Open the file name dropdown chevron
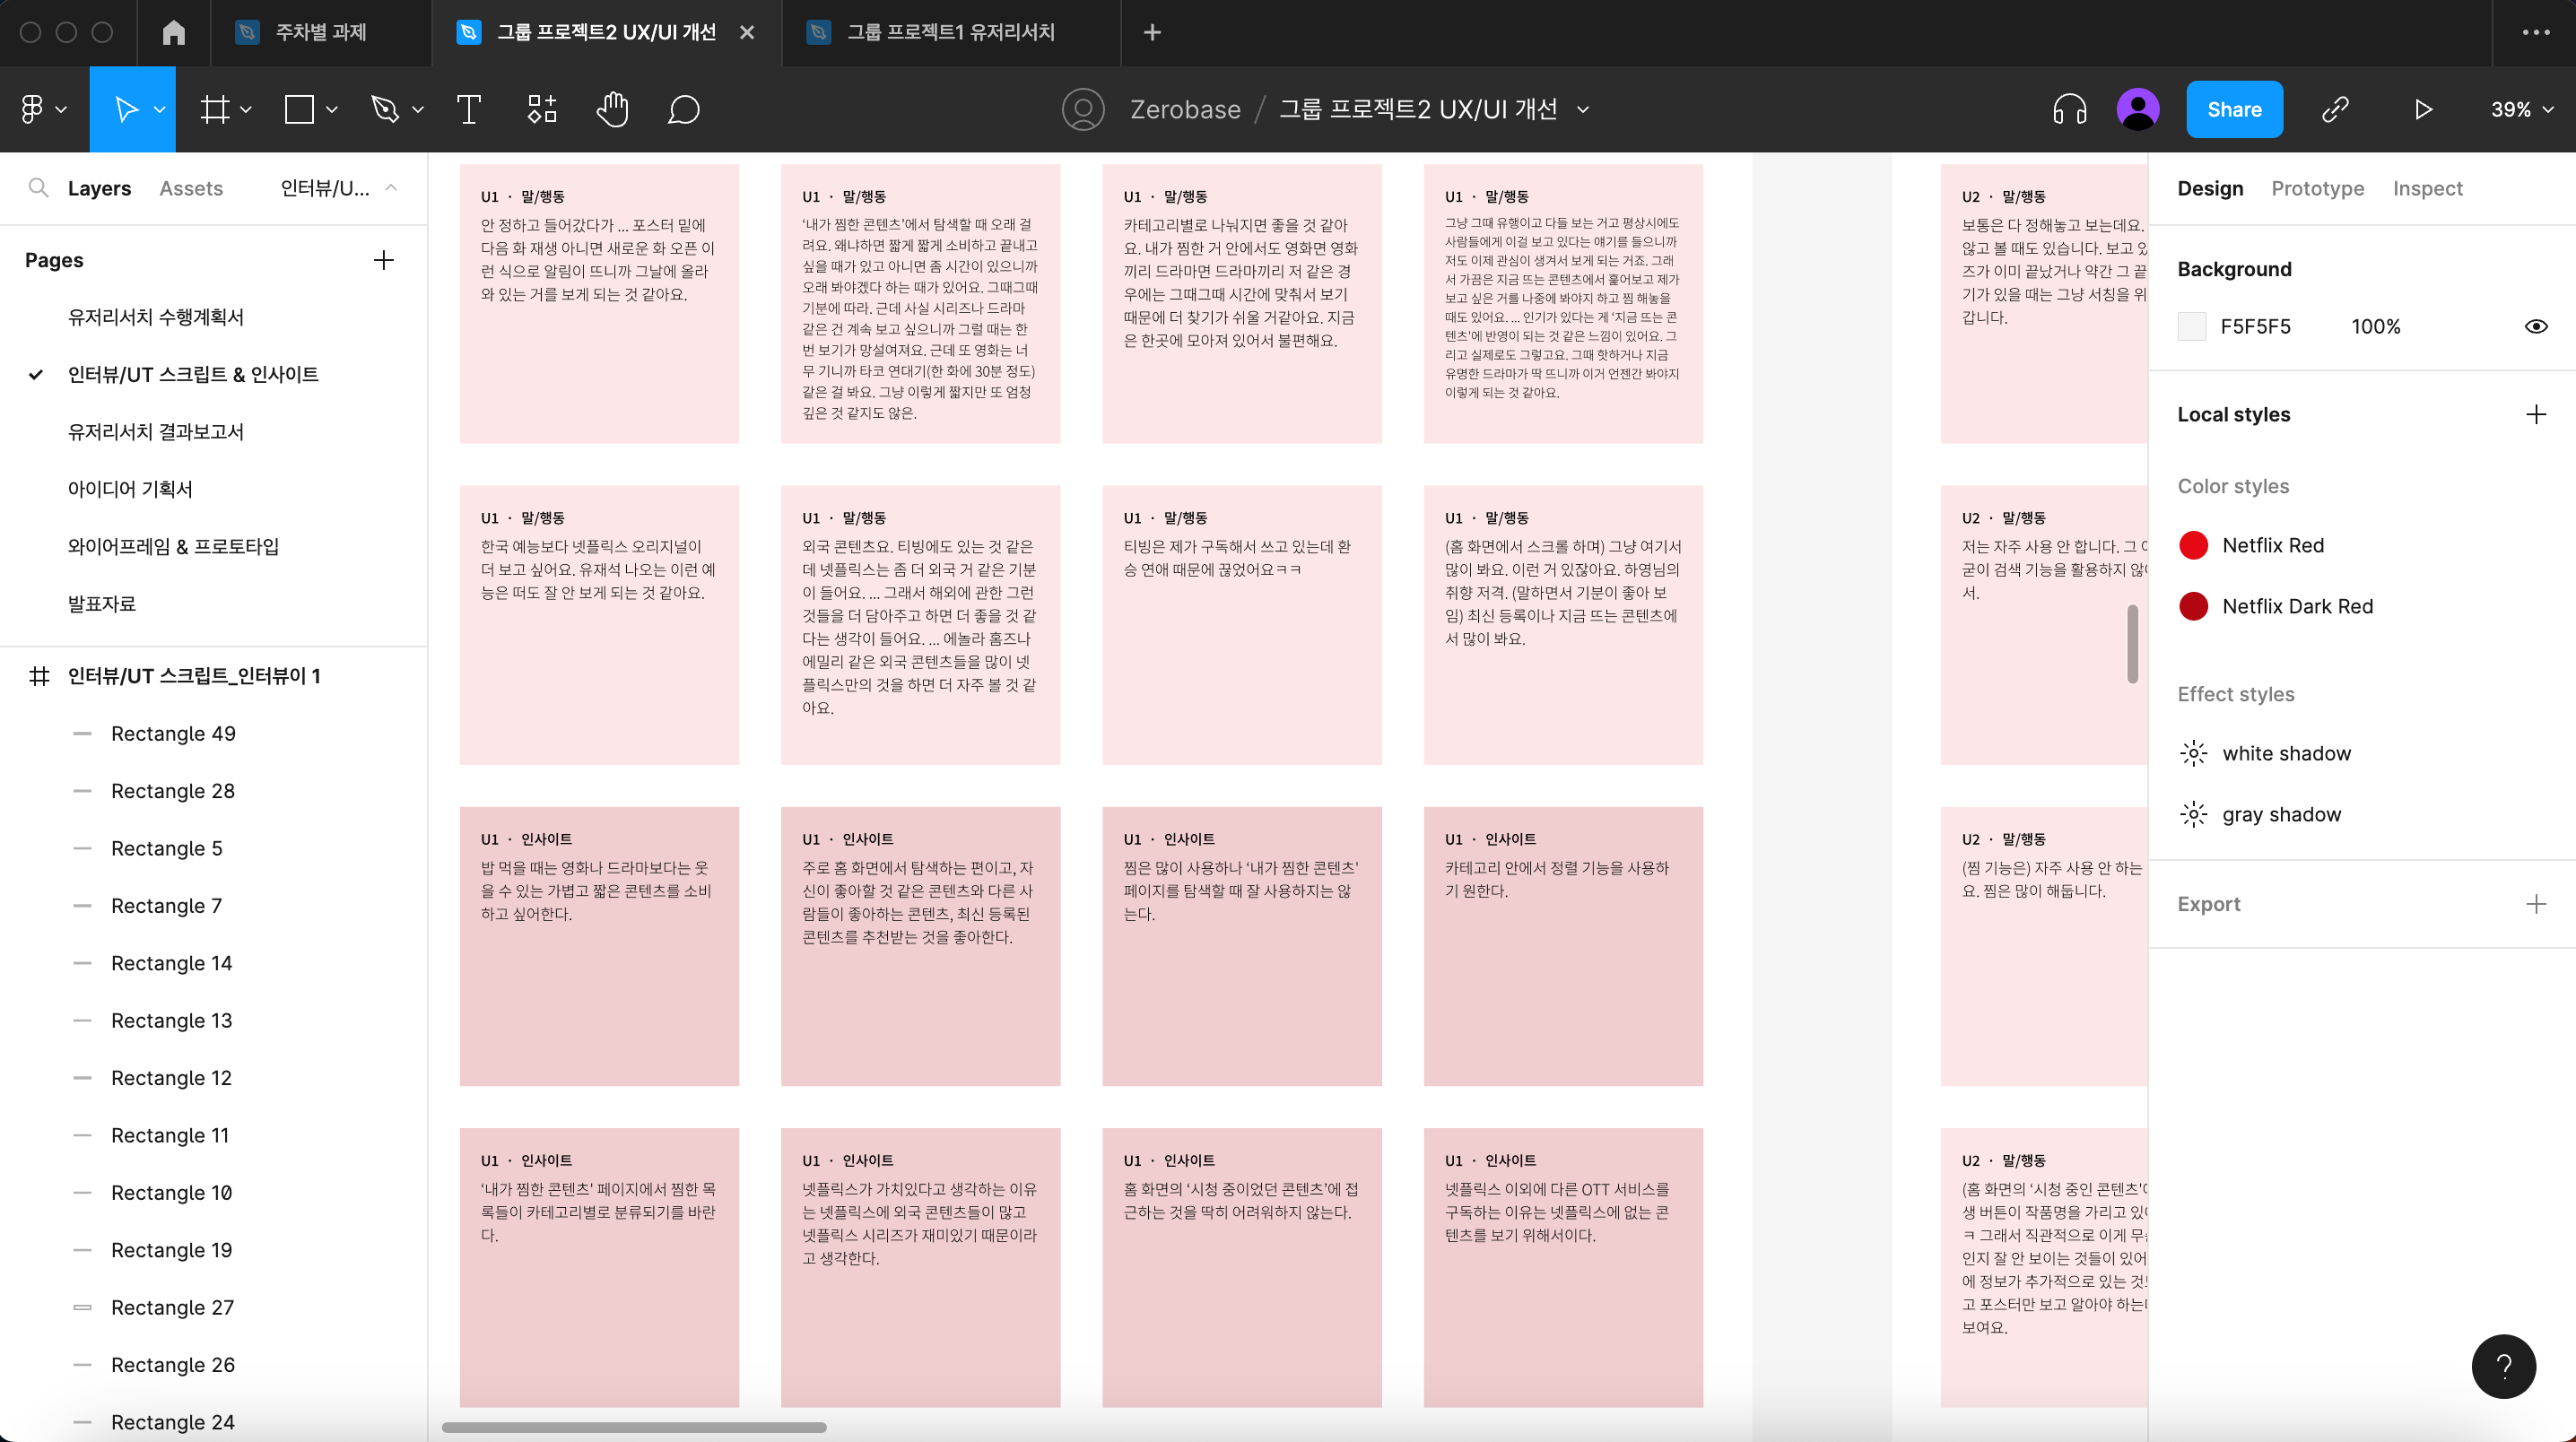 (x=1583, y=109)
